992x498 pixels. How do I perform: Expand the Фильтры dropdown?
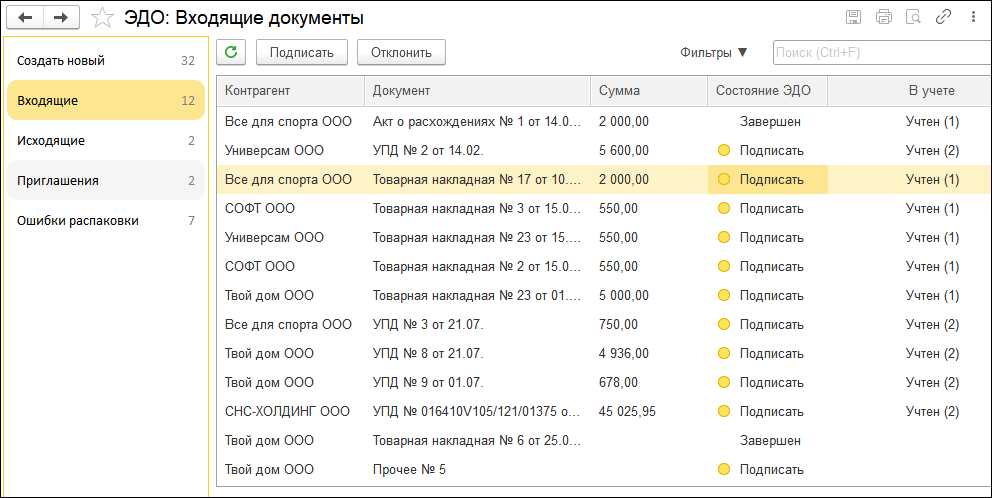(x=714, y=52)
